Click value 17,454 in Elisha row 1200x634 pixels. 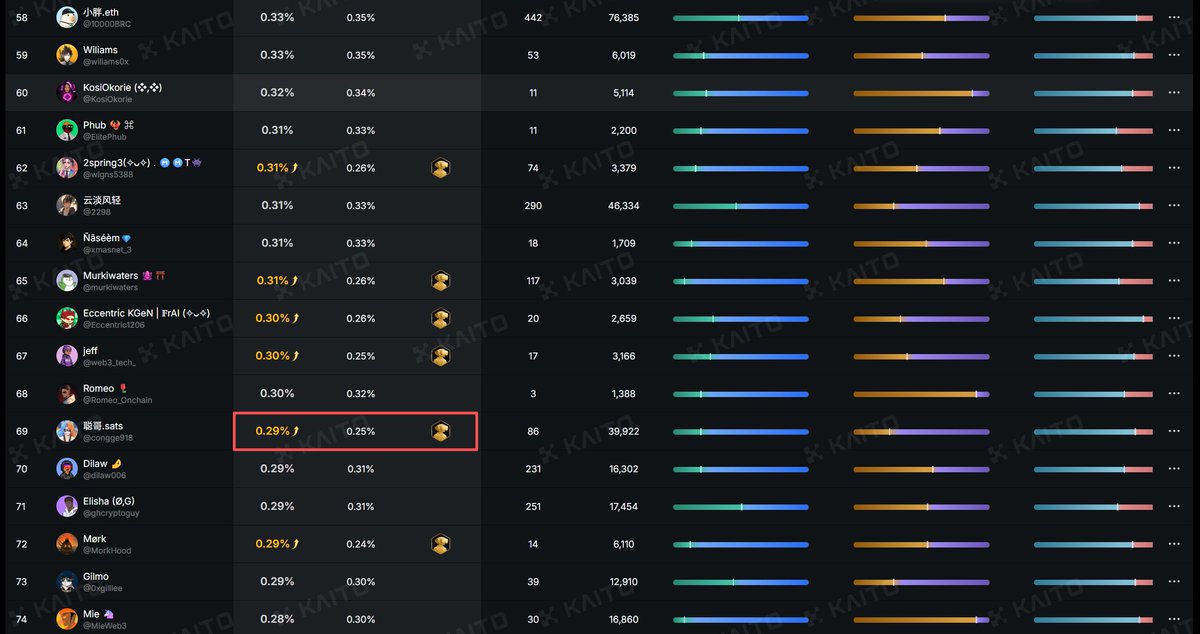point(623,507)
